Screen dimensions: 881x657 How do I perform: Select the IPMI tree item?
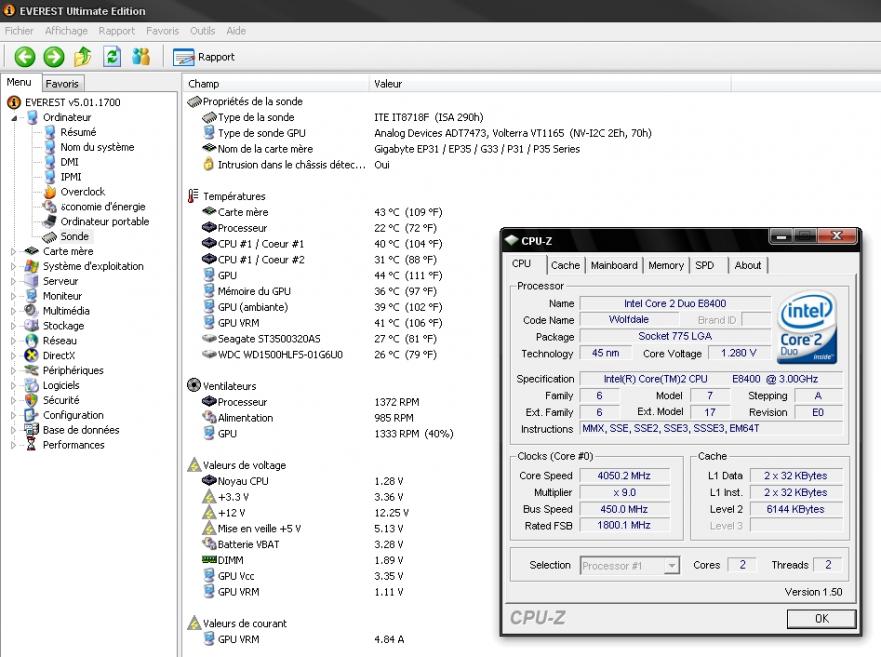pyautogui.click(x=71, y=176)
